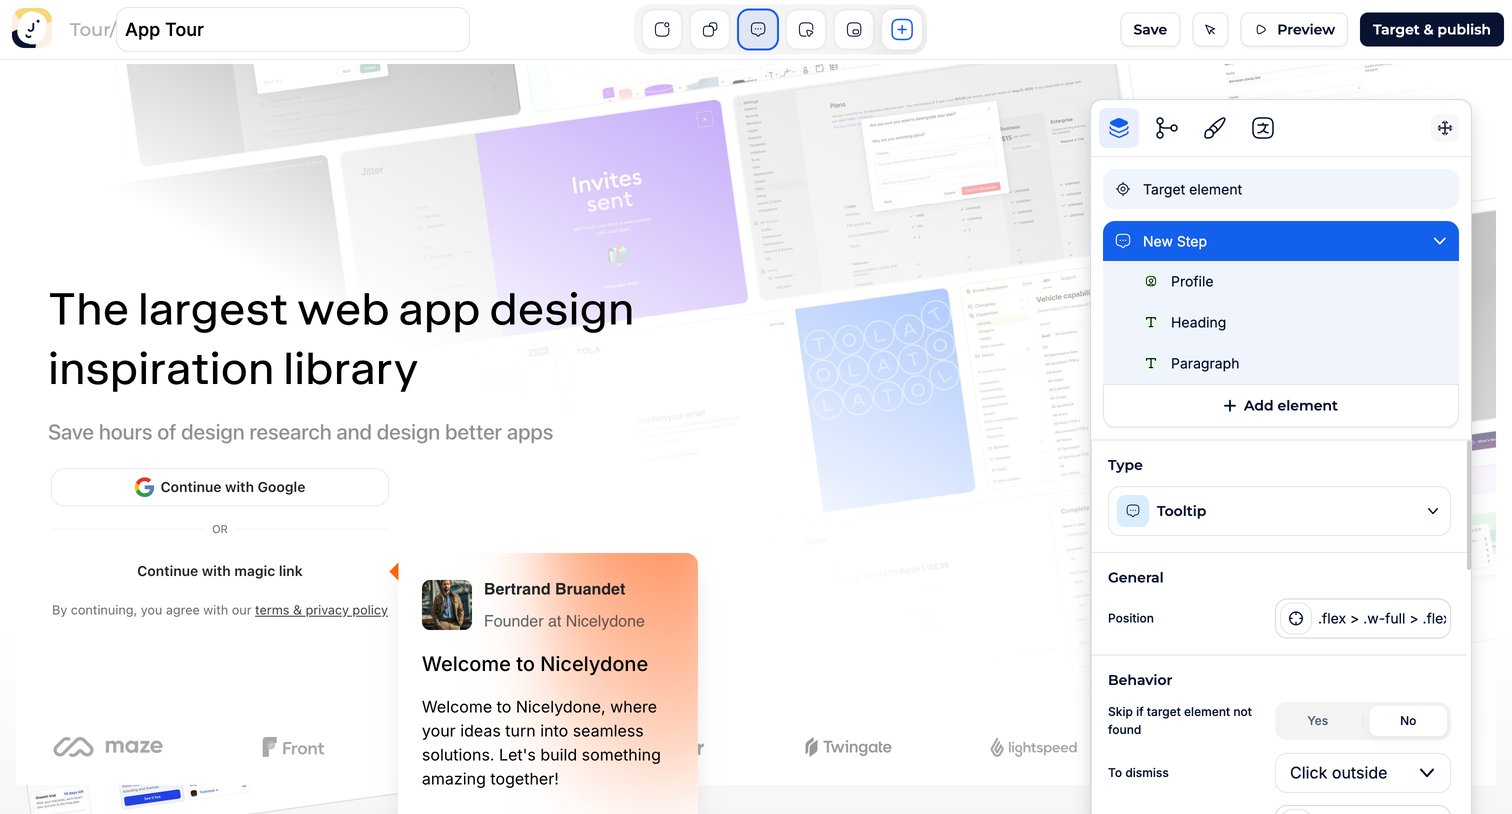The width and height of the screenshot is (1512, 814).
Task: Select the Welcome to Nicelydone heading text
Action: point(535,664)
